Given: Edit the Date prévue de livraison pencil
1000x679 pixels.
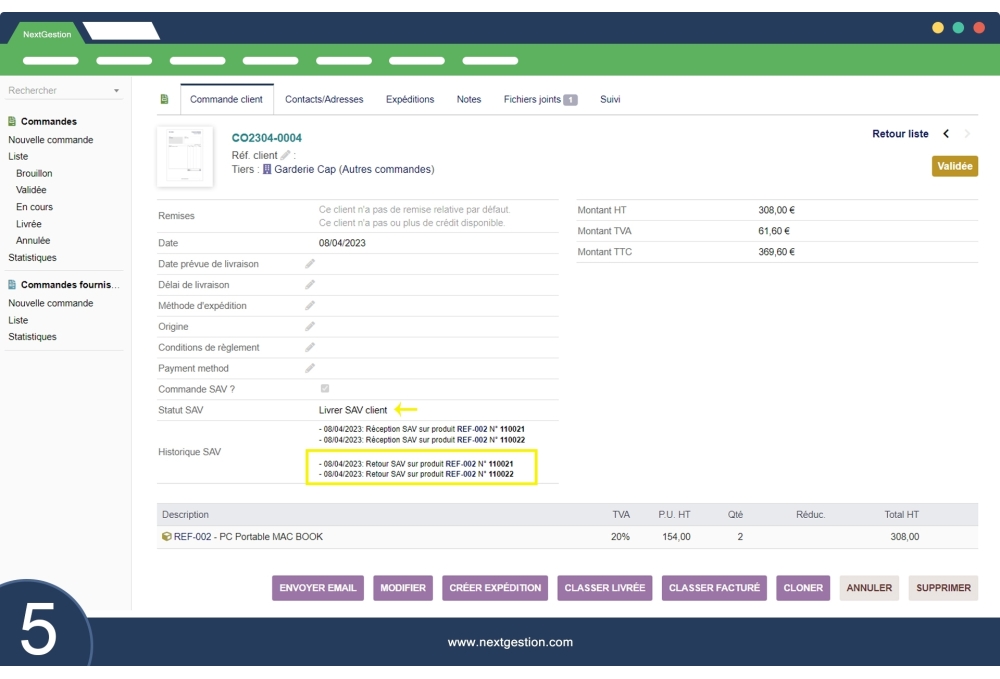Looking at the screenshot, I should [x=310, y=264].
